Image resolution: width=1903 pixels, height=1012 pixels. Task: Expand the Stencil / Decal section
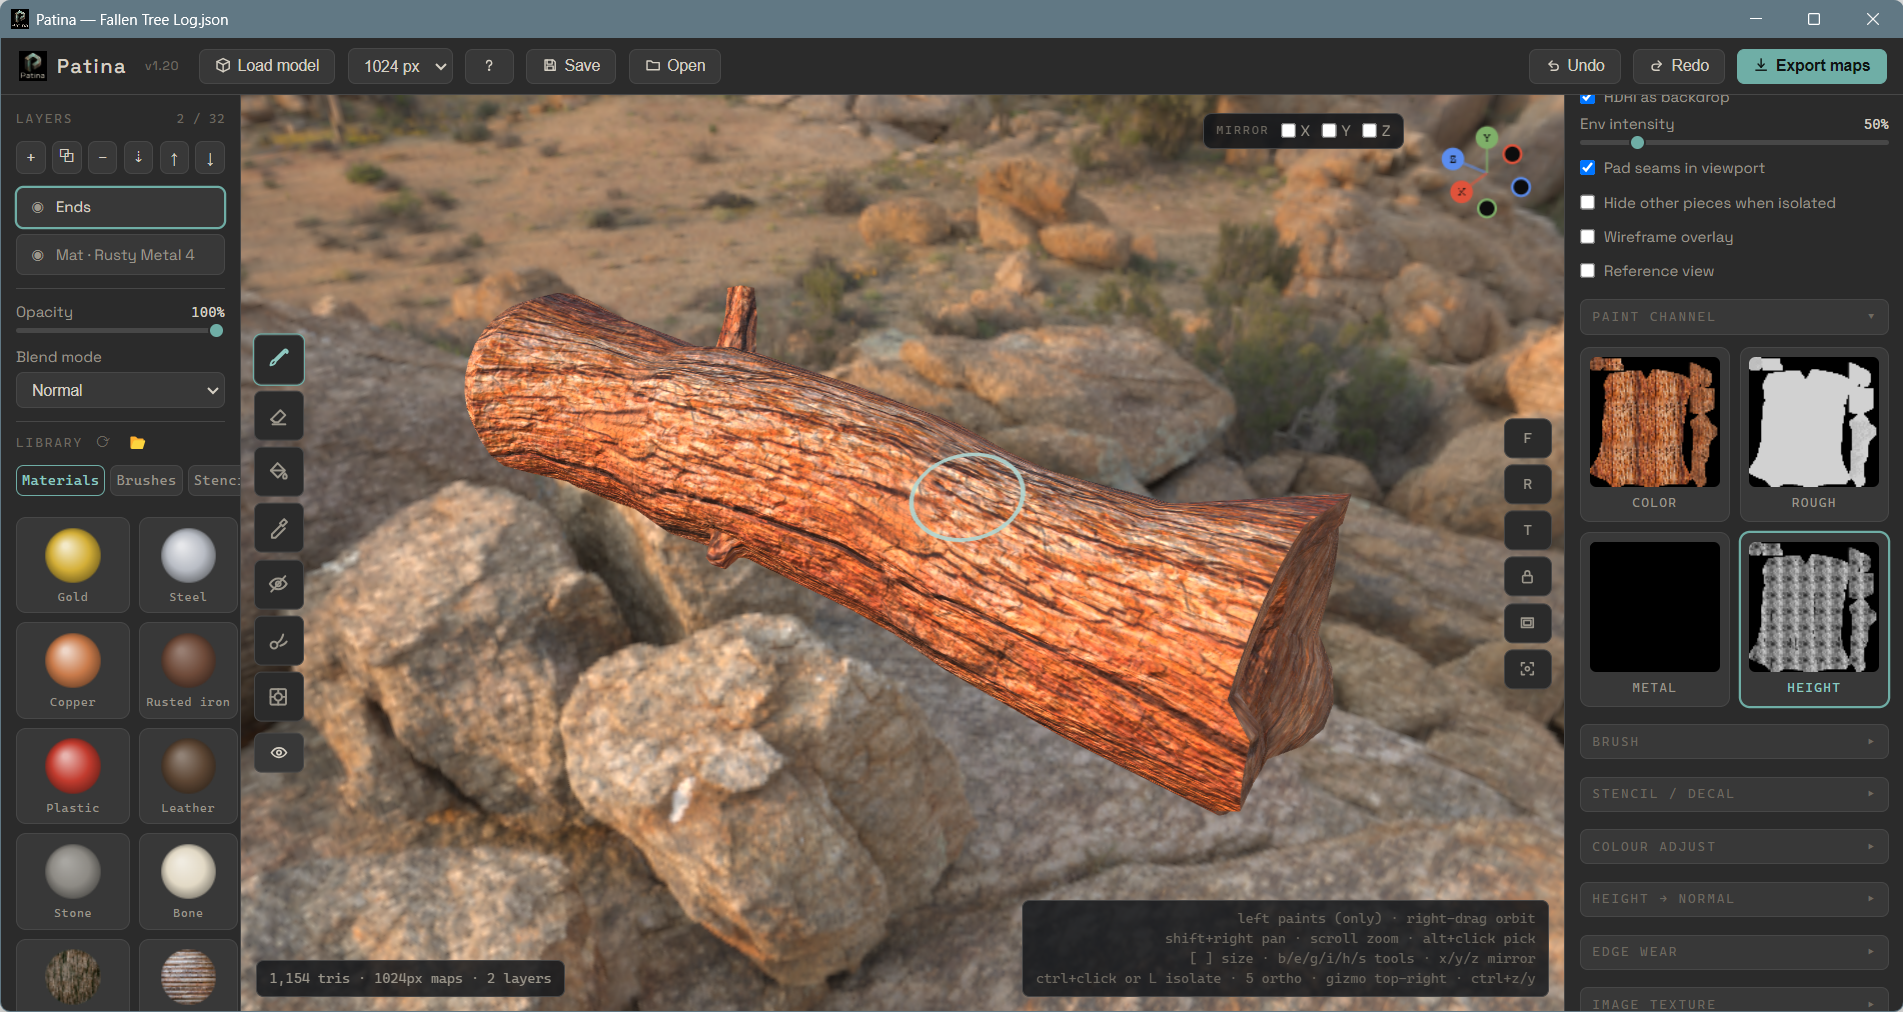tap(1734, 794)
